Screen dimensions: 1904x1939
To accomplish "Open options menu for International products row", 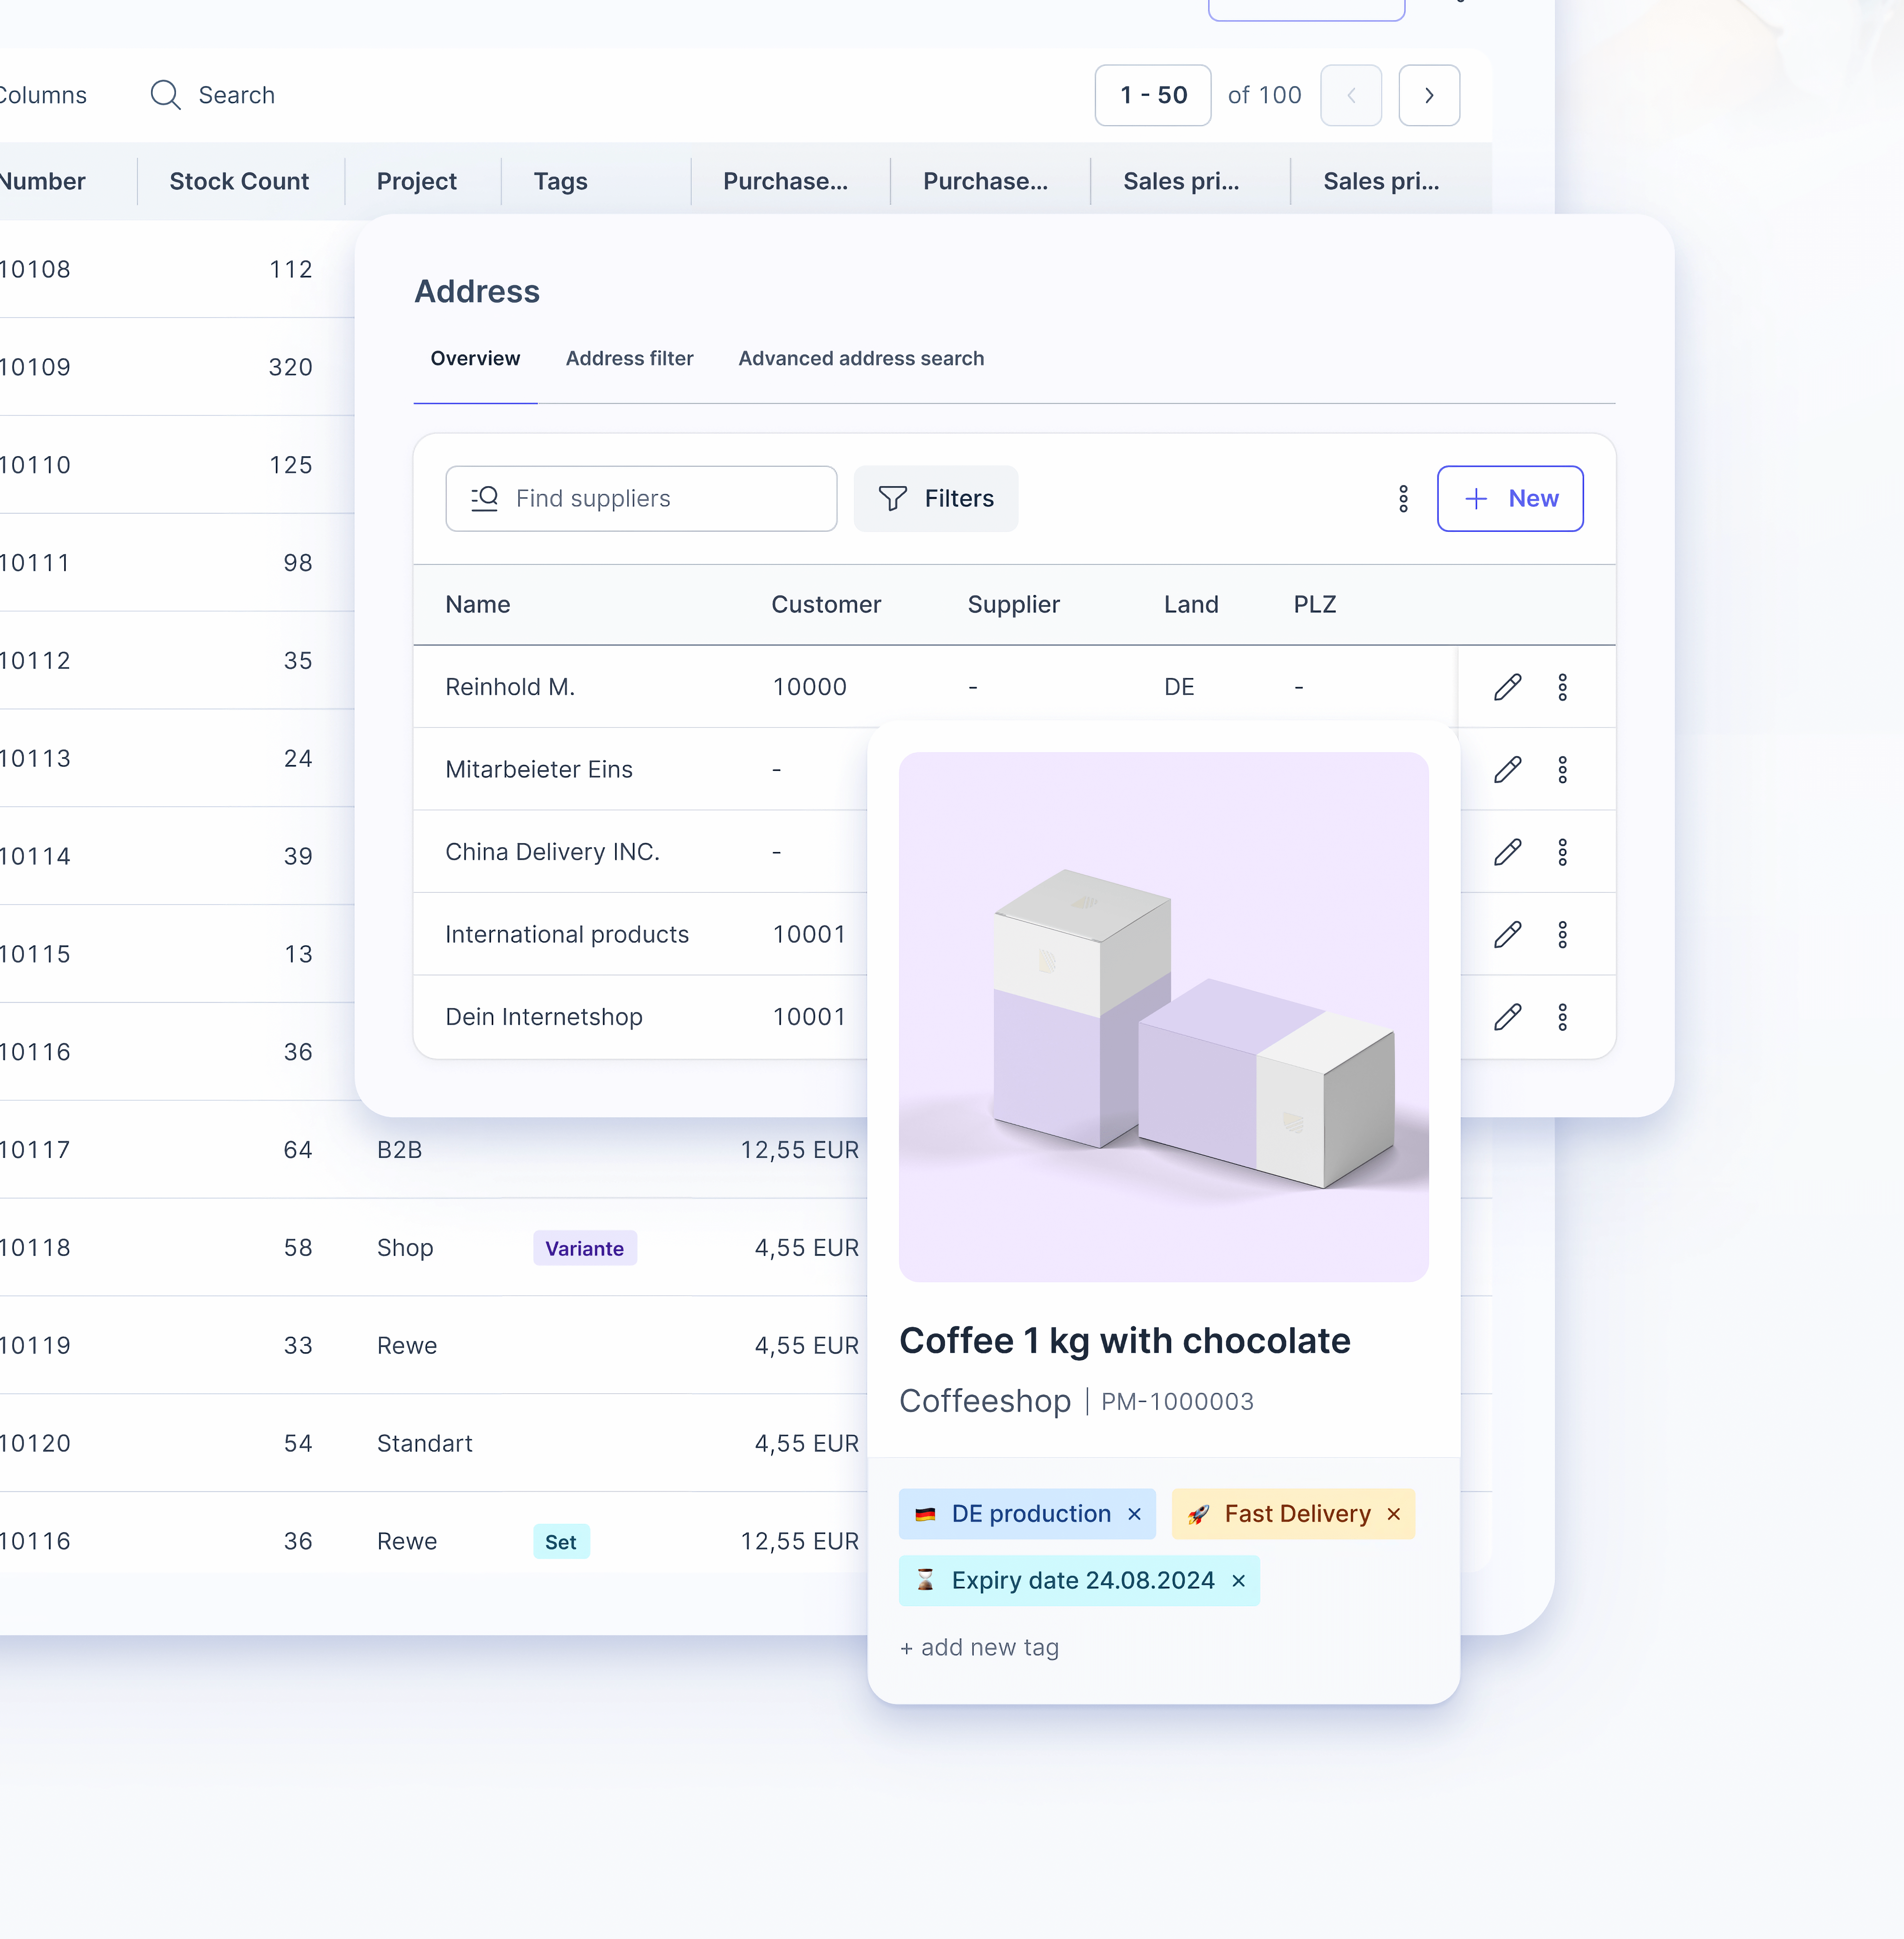I will [x=1564, y=934].
